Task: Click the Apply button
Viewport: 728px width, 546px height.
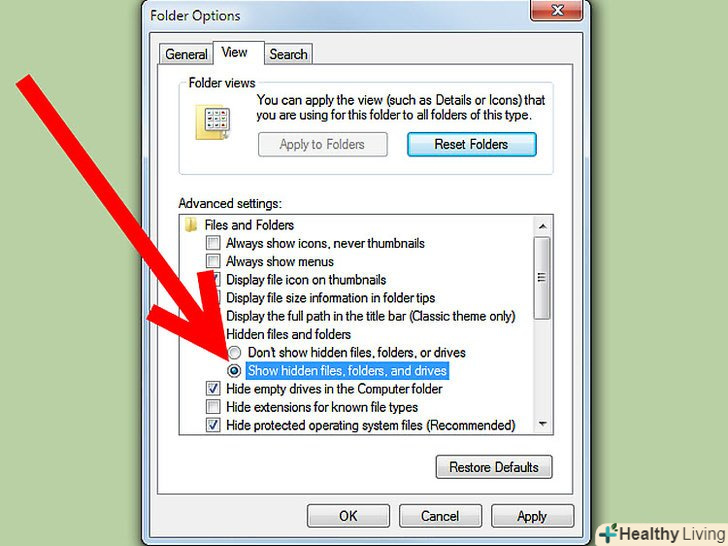Action: point(533,516)
